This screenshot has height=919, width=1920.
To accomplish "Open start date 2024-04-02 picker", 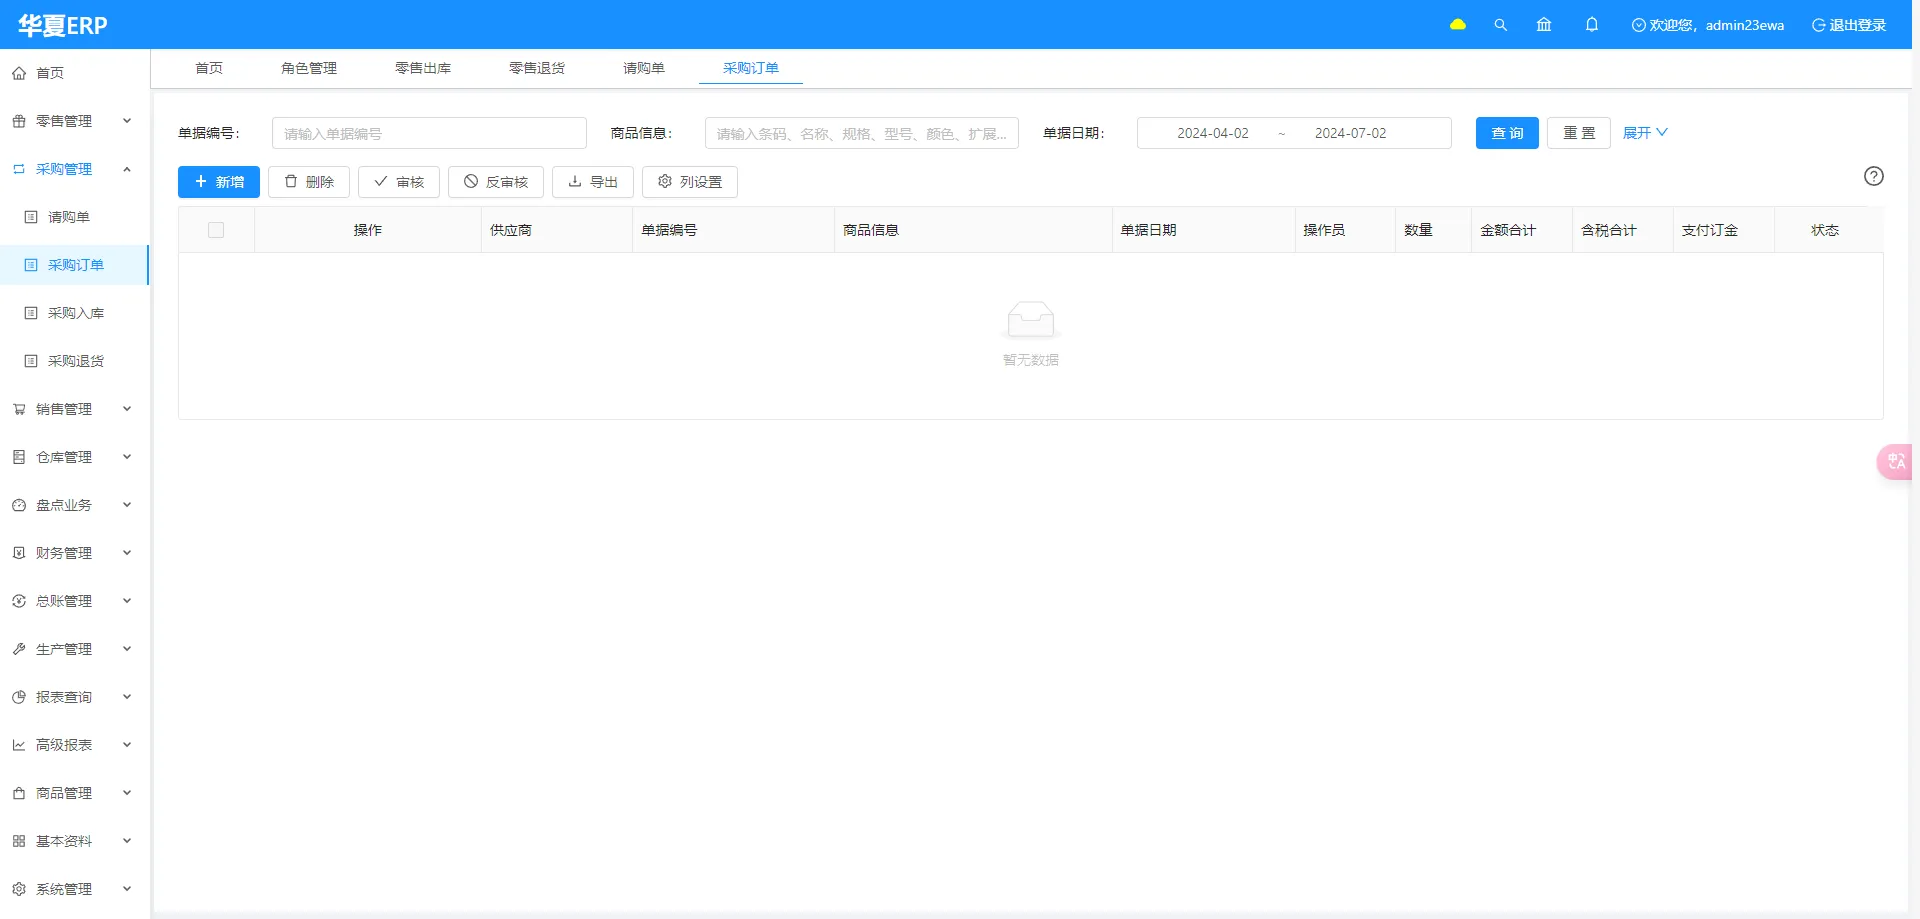I will pos(1212,133).
